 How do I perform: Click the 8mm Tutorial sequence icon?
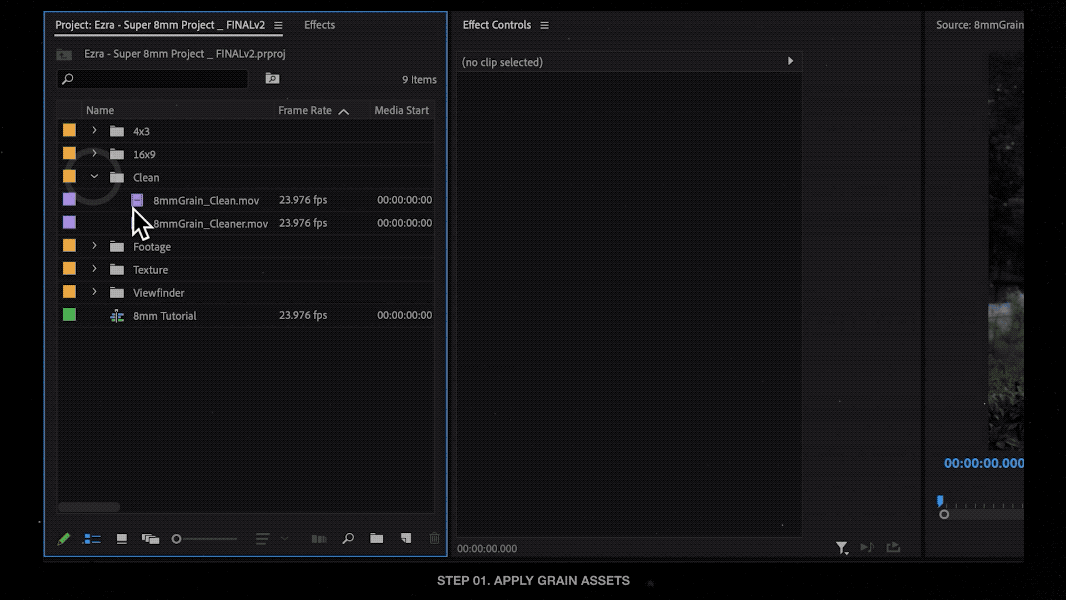coord(117,316)
